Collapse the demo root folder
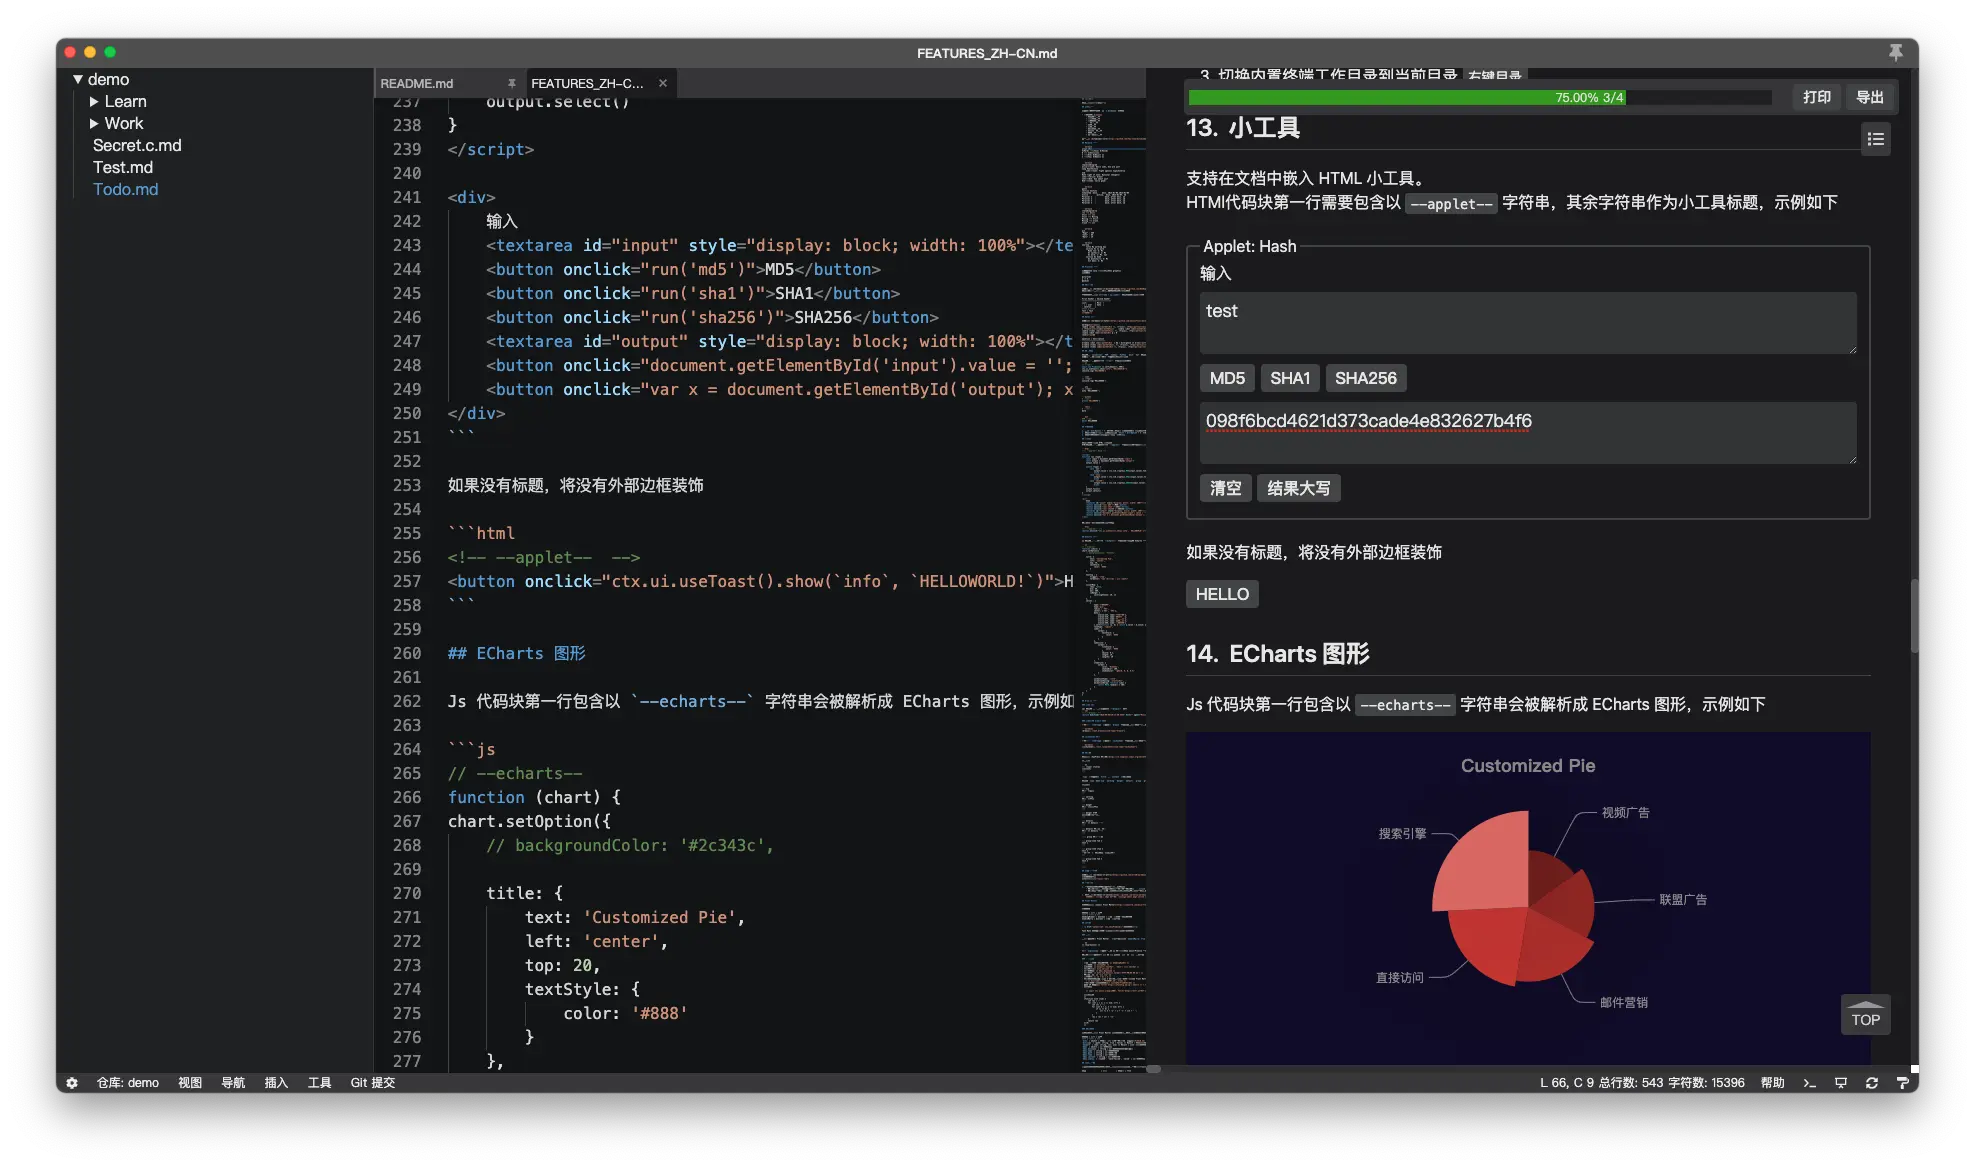Screen dimensions: 1975x1167 (x=78, y=79)
